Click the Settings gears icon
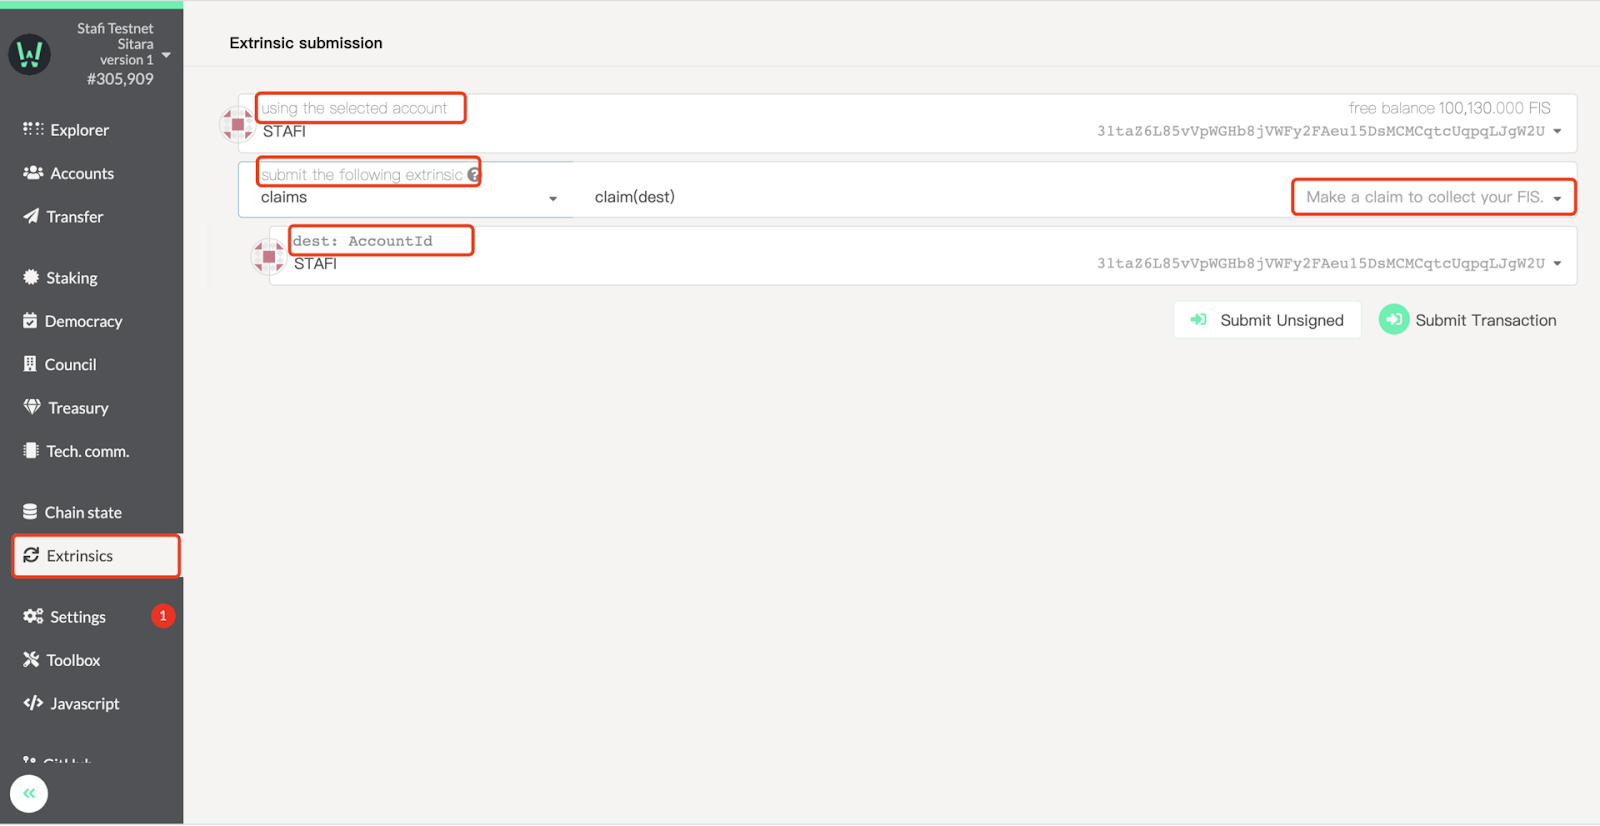The width and height of the screenshot is (1600, 826). [33, 616]
